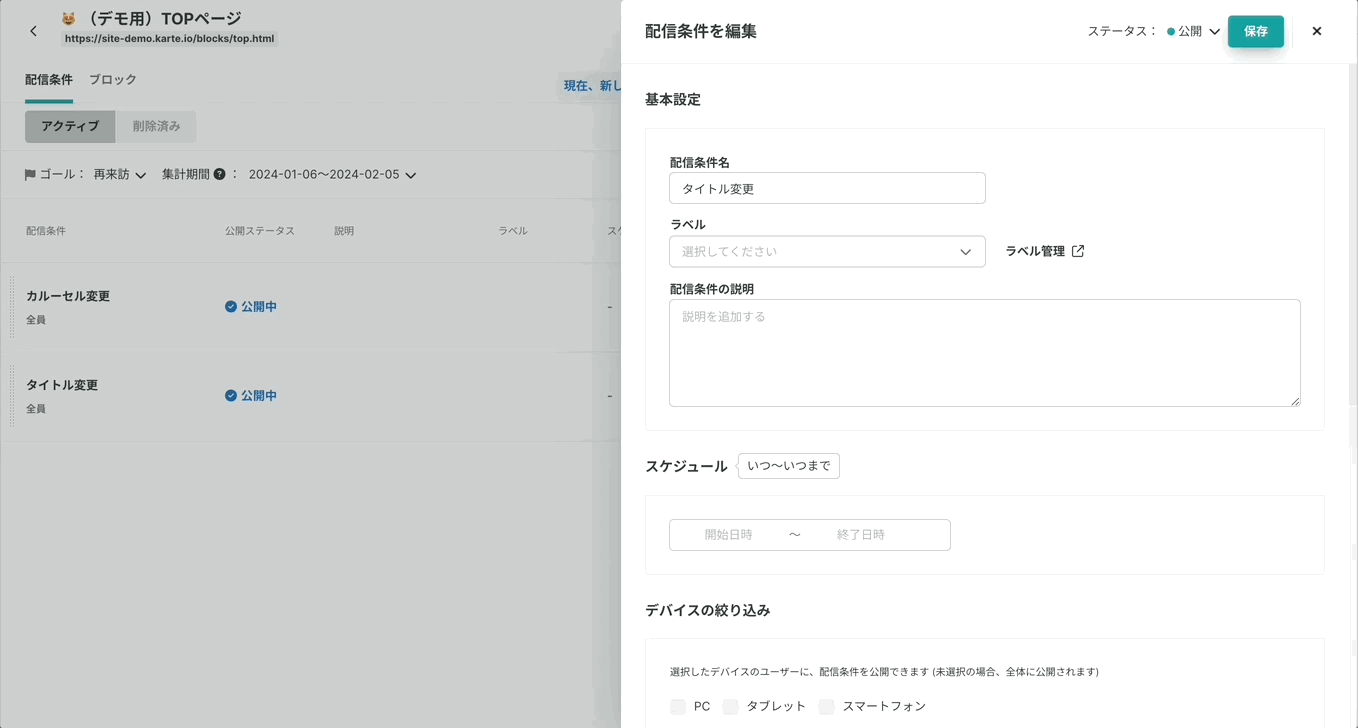Click the いつ〜いつまで schedule tag
The image size is (1358, 728).
[789, 466]
